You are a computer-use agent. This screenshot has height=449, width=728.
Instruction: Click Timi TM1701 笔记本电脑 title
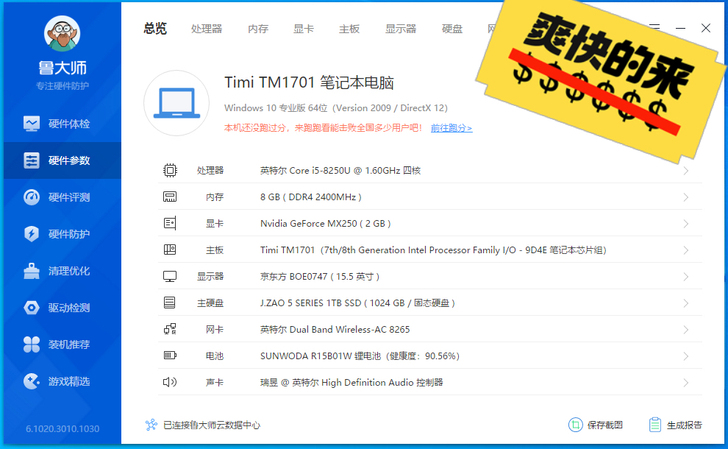(x=309, y=83)
